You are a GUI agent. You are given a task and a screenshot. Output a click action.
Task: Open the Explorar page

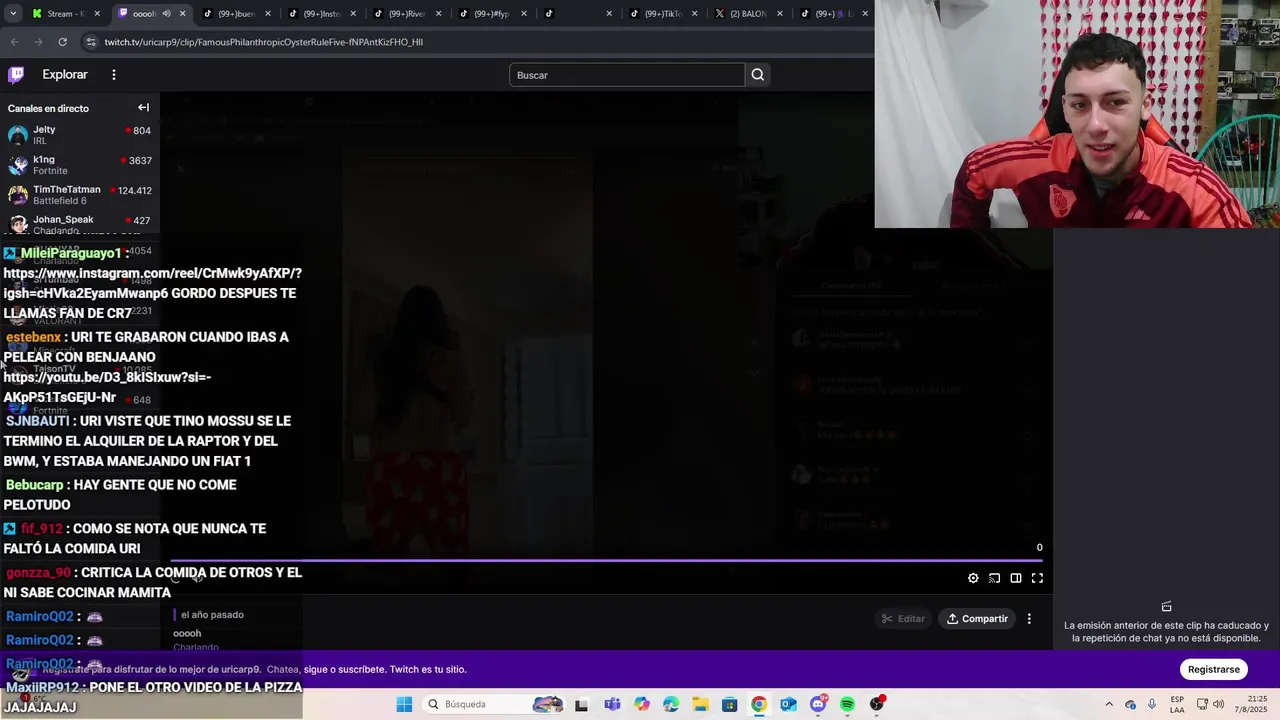65,74
